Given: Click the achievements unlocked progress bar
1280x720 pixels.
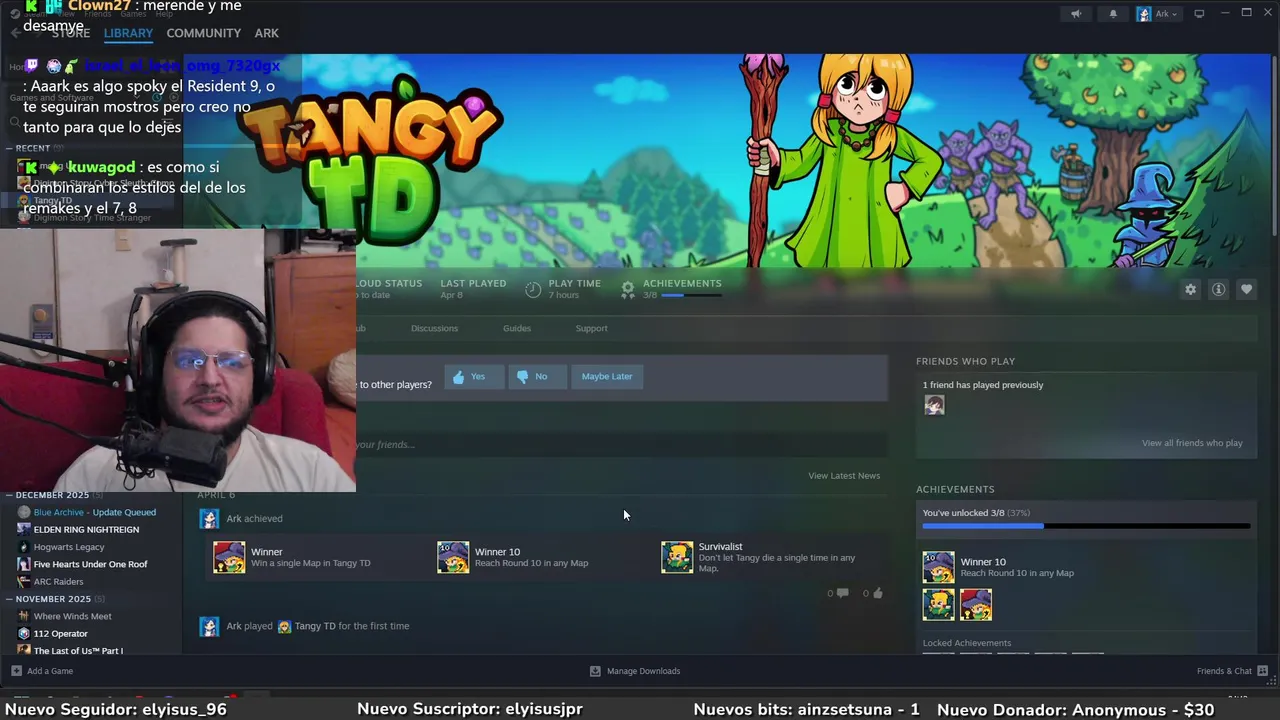Looking at the screenshot, I should coord(1086,526).
